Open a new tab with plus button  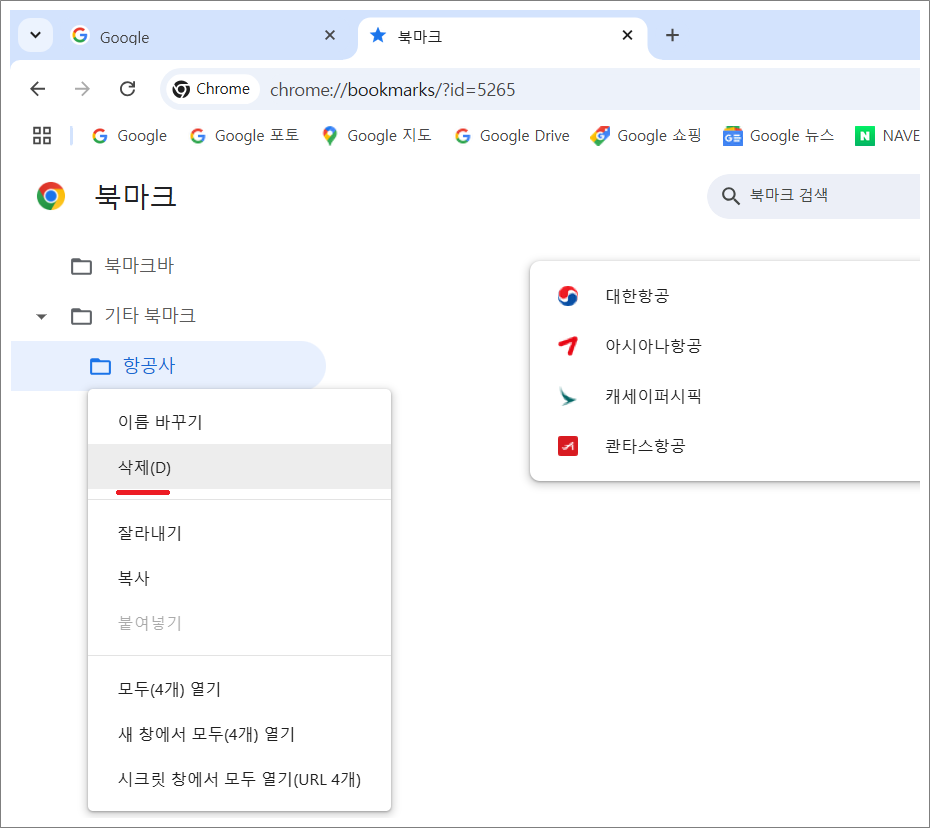pyautogui.click(x=672, y=36)
